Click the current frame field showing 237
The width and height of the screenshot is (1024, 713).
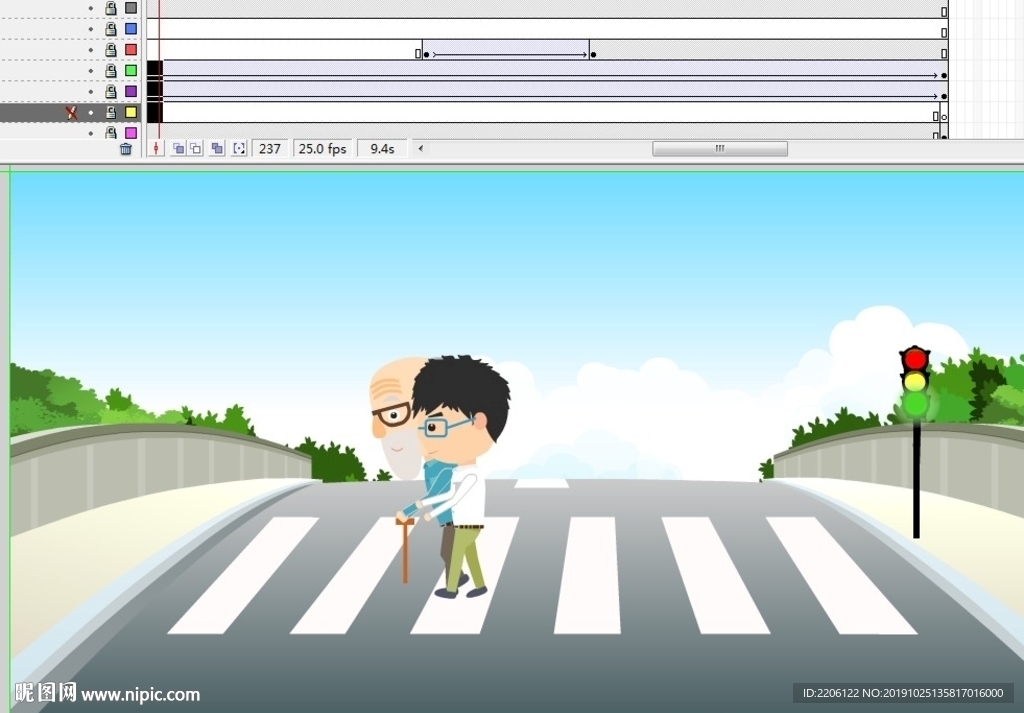point(270,149)
